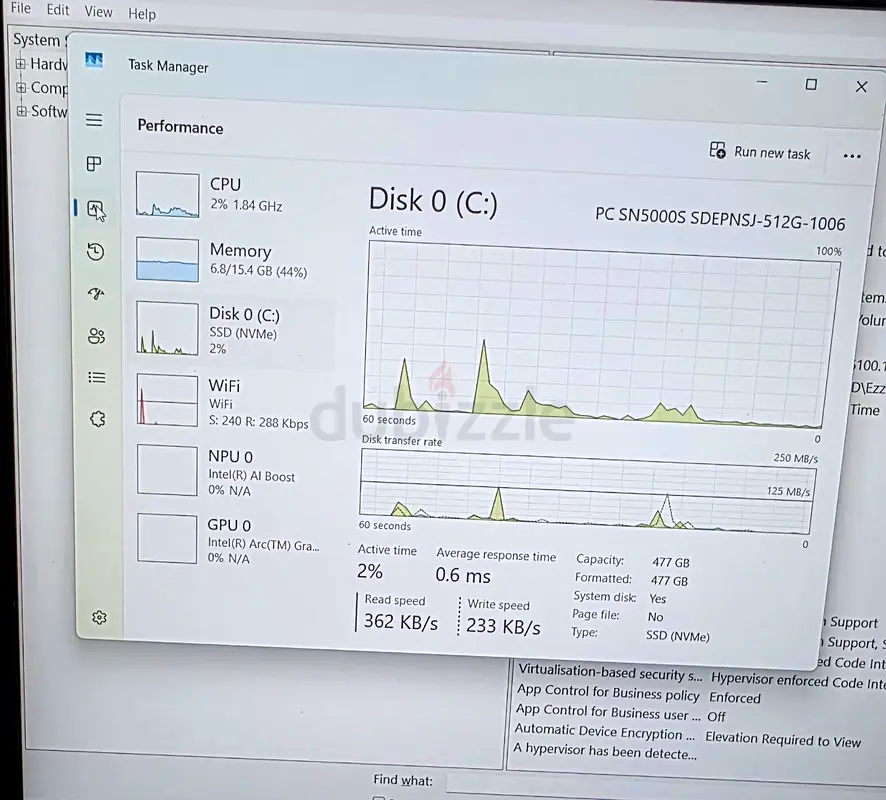Viewport: 886px width, 800px height.
Task: Select the 'Virtualisation-based security' row
Action: coord(701,676)
